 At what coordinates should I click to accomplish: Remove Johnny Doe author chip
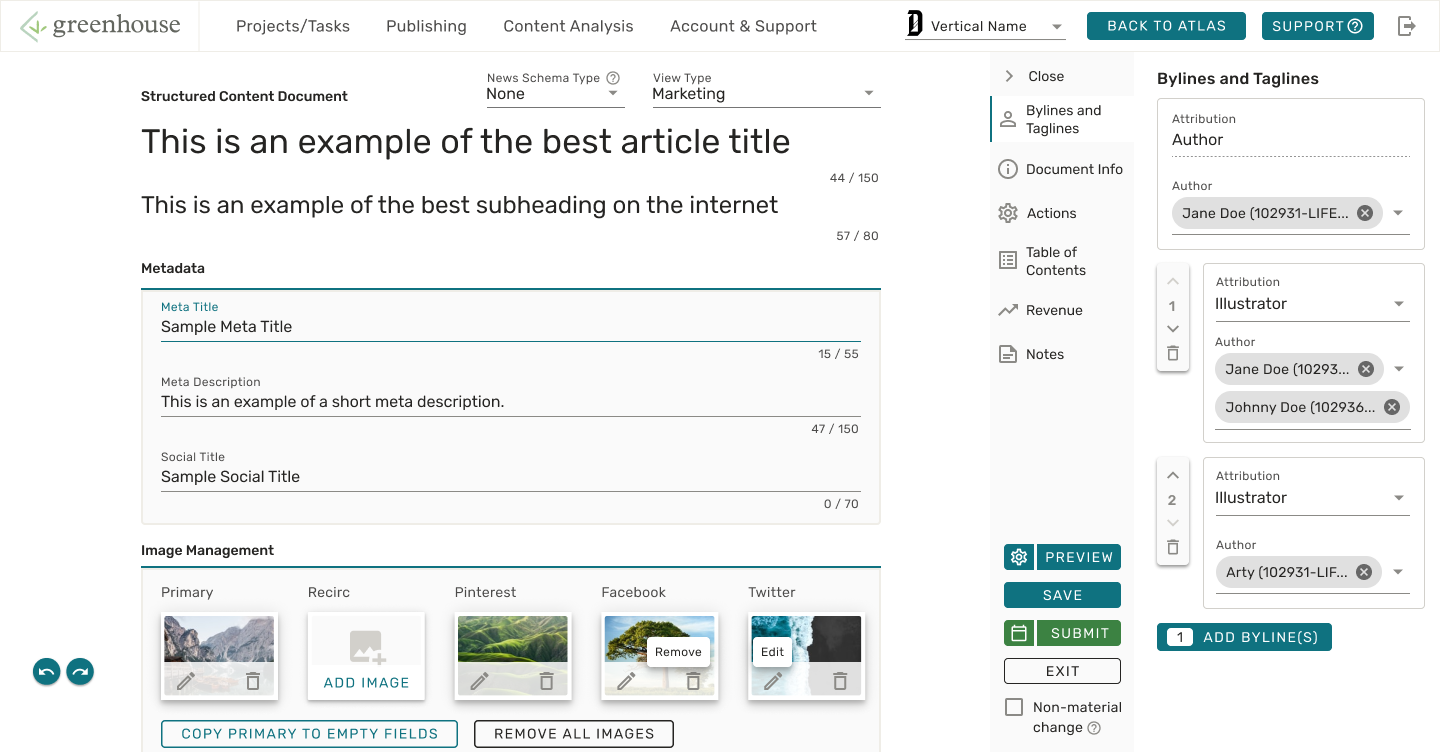point(1392,407)
